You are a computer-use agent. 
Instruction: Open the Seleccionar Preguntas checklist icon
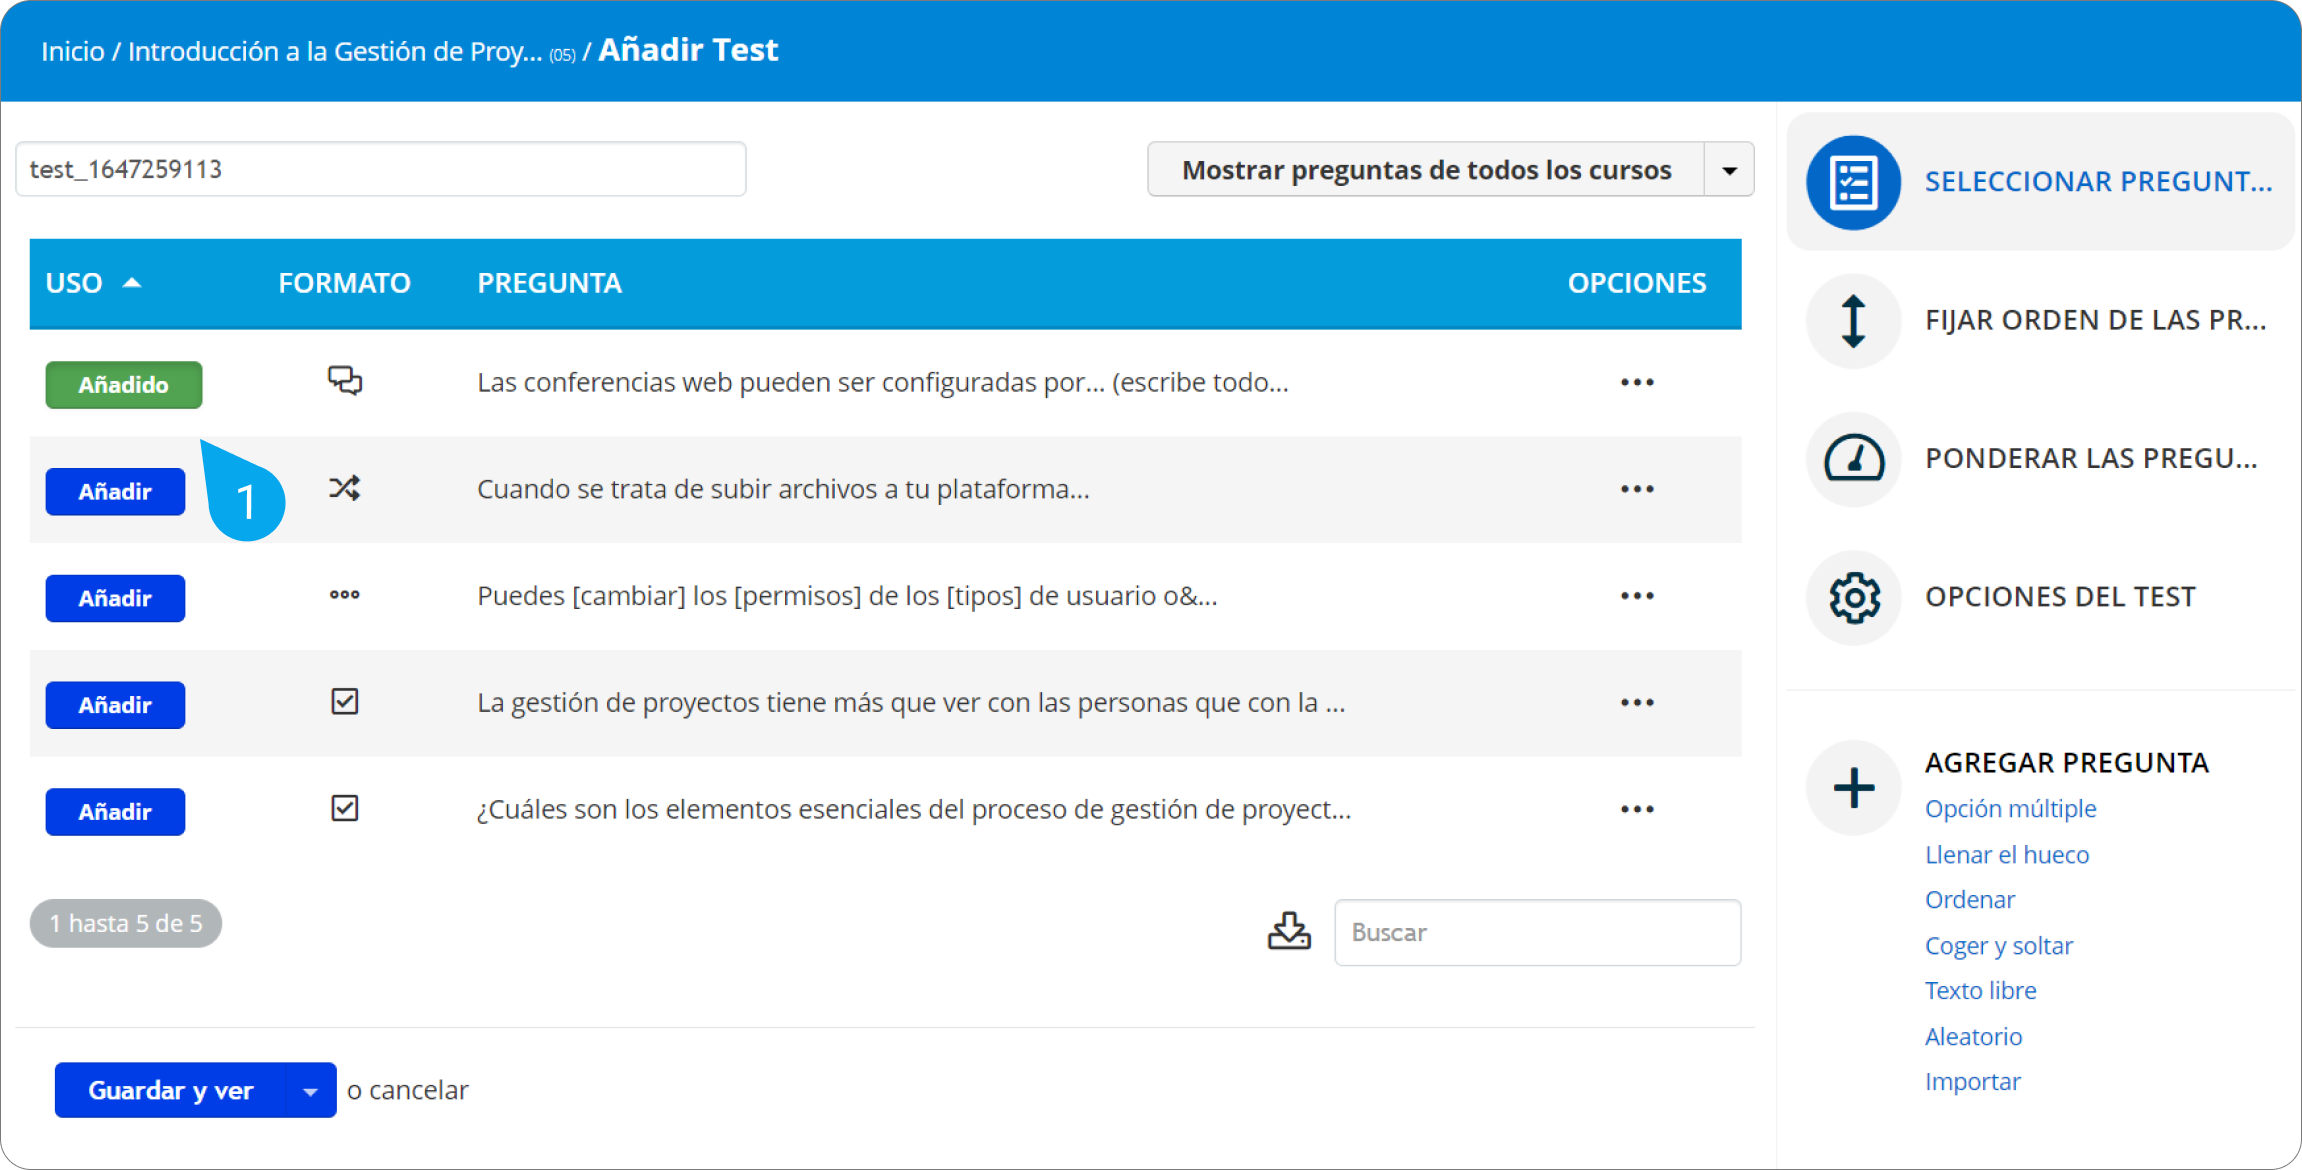pyautogui.click(x=1853, y=183)
